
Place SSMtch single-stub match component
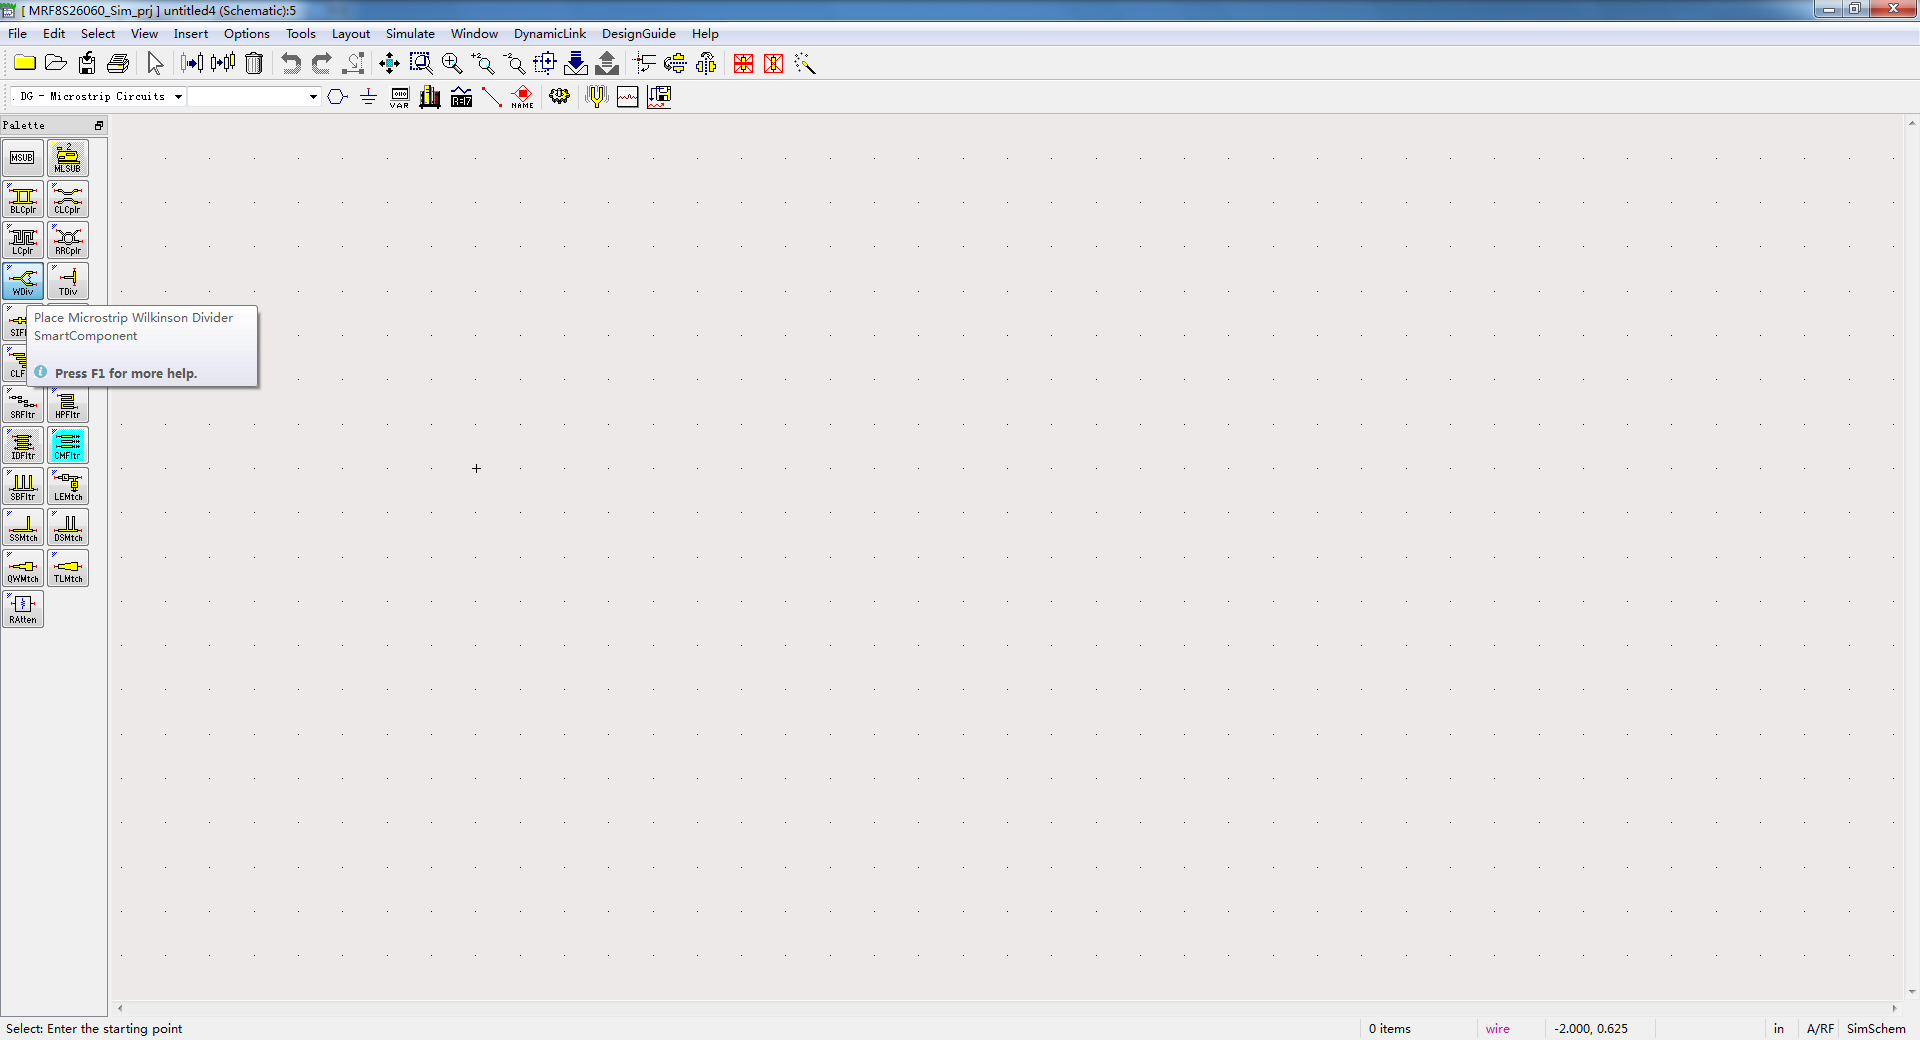click(23, 527)
